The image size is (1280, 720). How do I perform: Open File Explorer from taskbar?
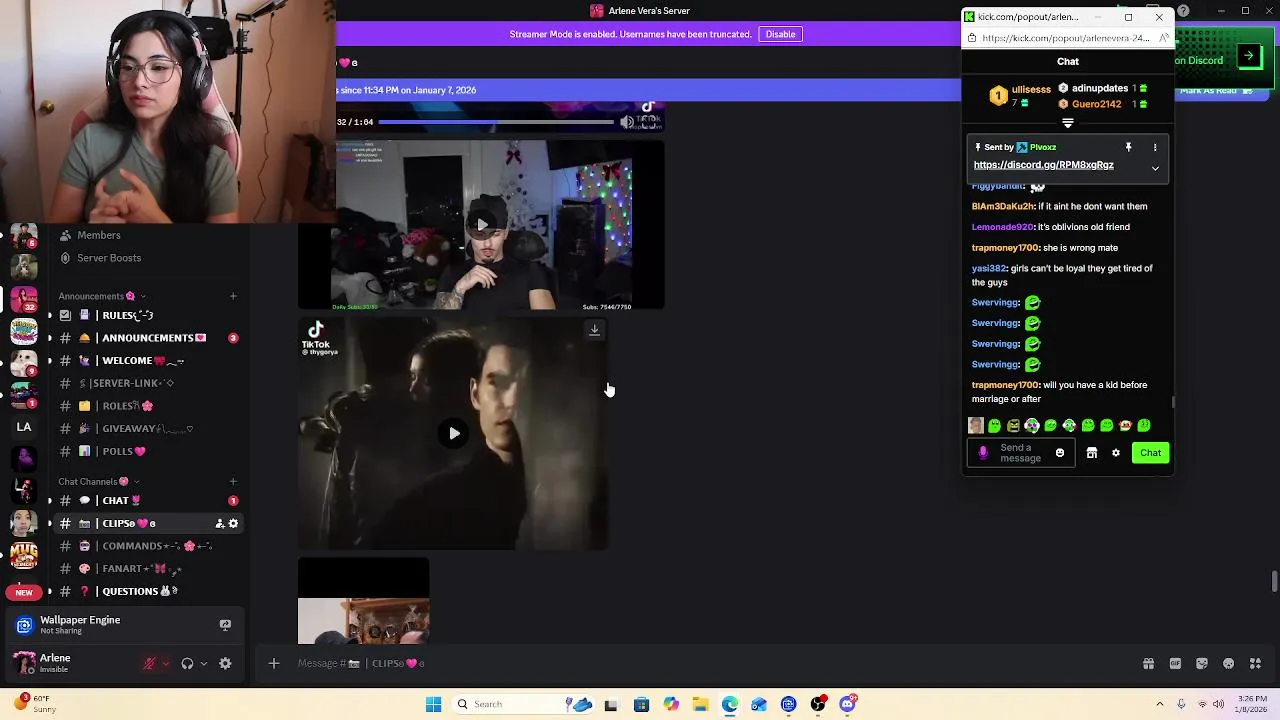(x=700, y=704)
